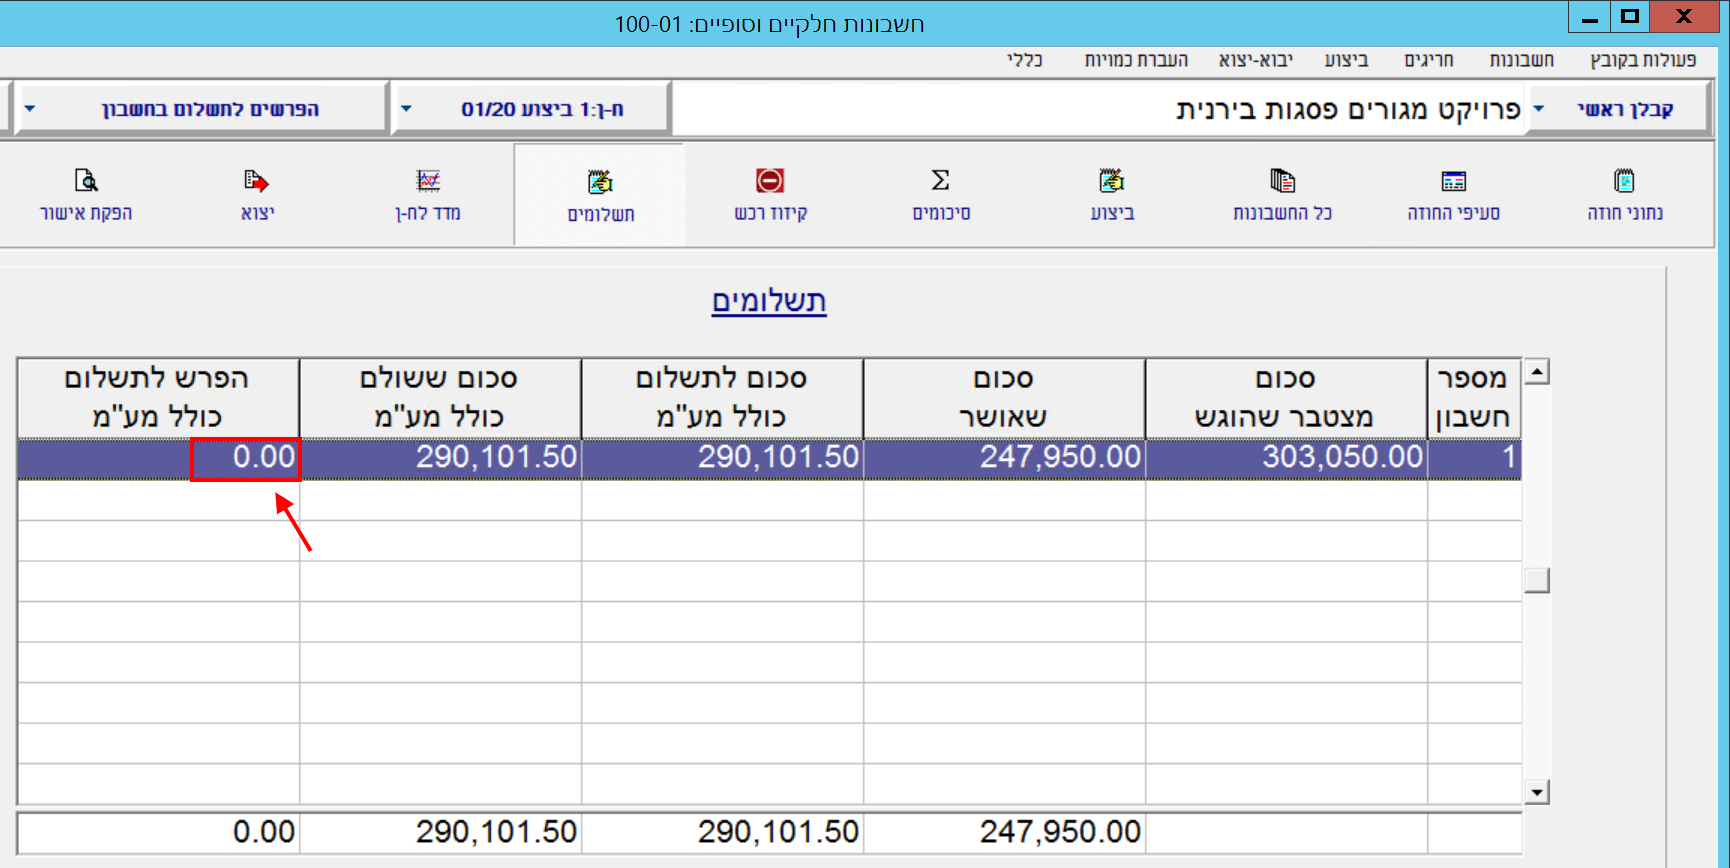Expand the ח-ן:1 ביצוע 01/20 account dropdown
The image size is (1730, 868).
[x=406, y=108]
